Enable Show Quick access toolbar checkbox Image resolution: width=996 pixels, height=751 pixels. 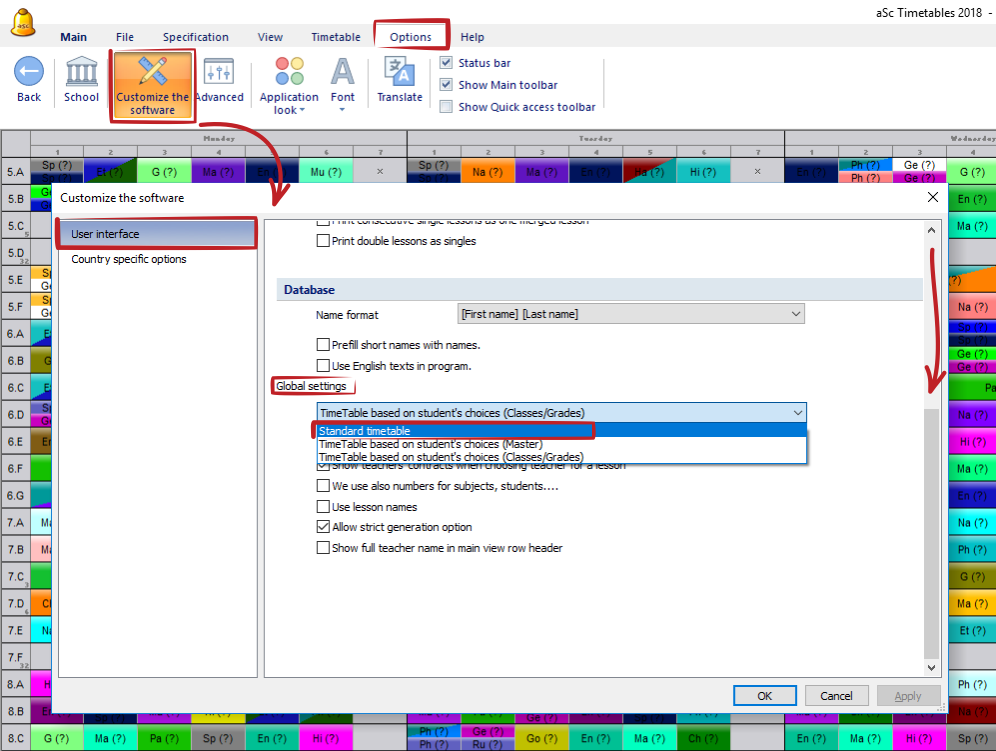click(x=447, y=107)
